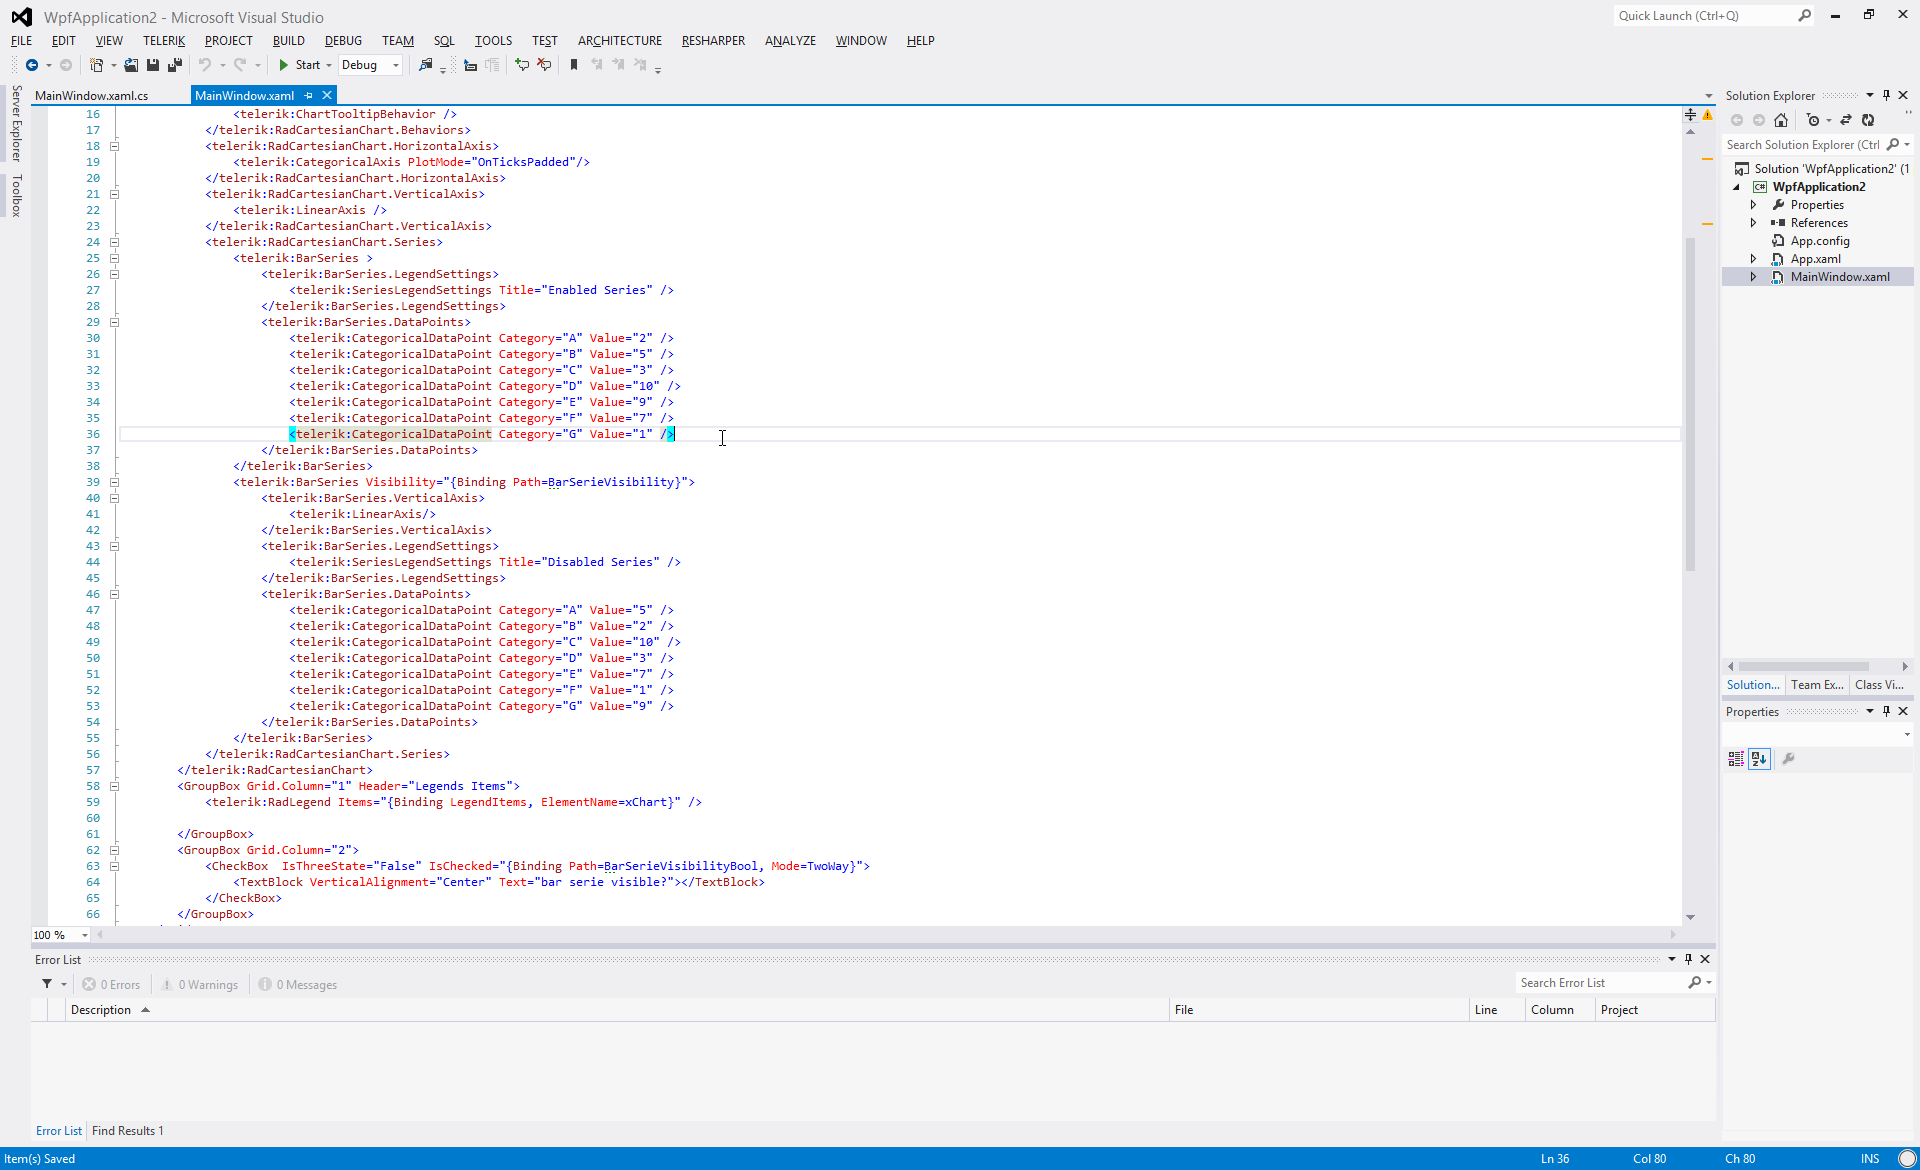Pin the Solution Explorer panel
The width and height of the screenshot is (1920, 1170).
1887,96
